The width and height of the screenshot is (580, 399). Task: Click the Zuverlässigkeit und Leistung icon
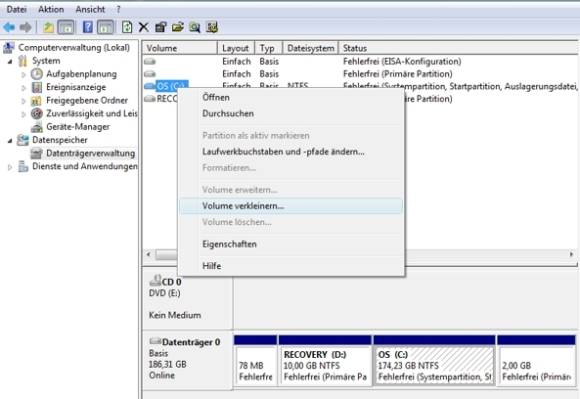click(37, 114)
